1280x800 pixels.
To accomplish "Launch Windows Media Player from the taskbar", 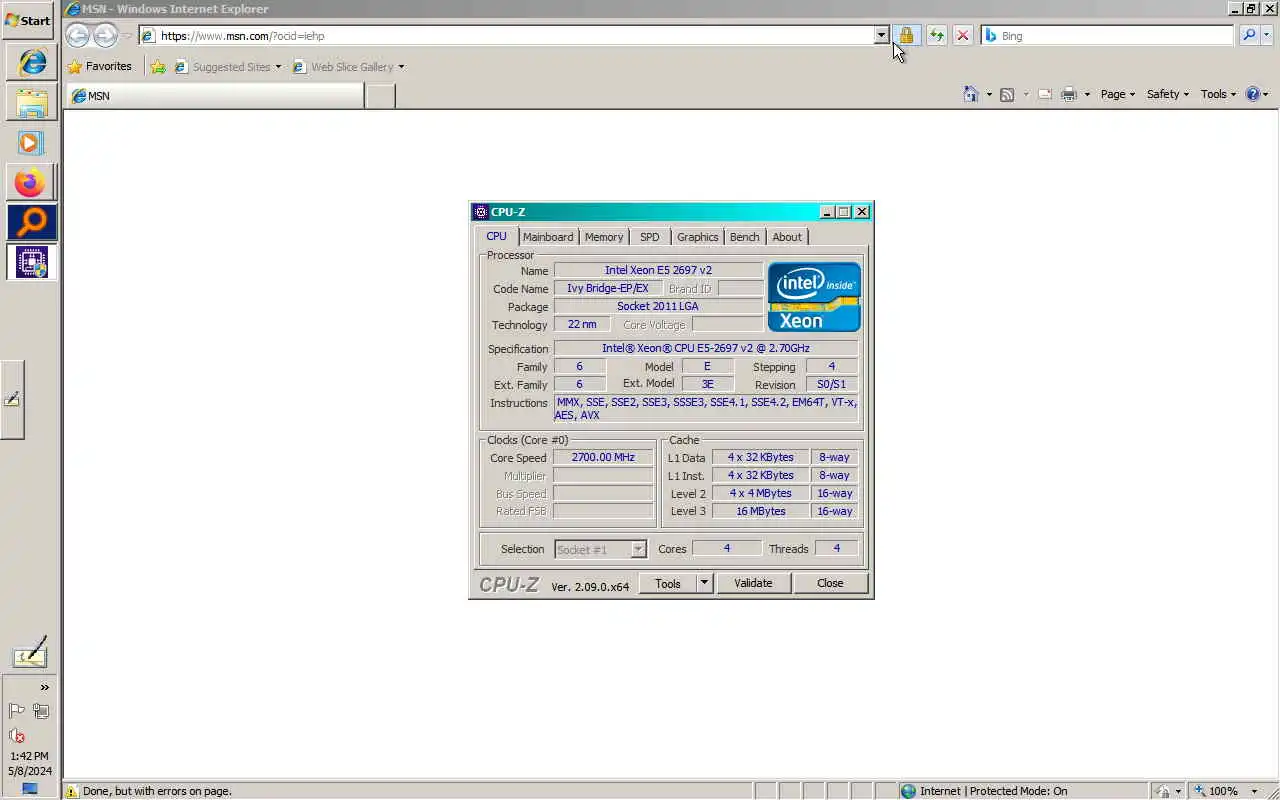I will click(31, 142).
